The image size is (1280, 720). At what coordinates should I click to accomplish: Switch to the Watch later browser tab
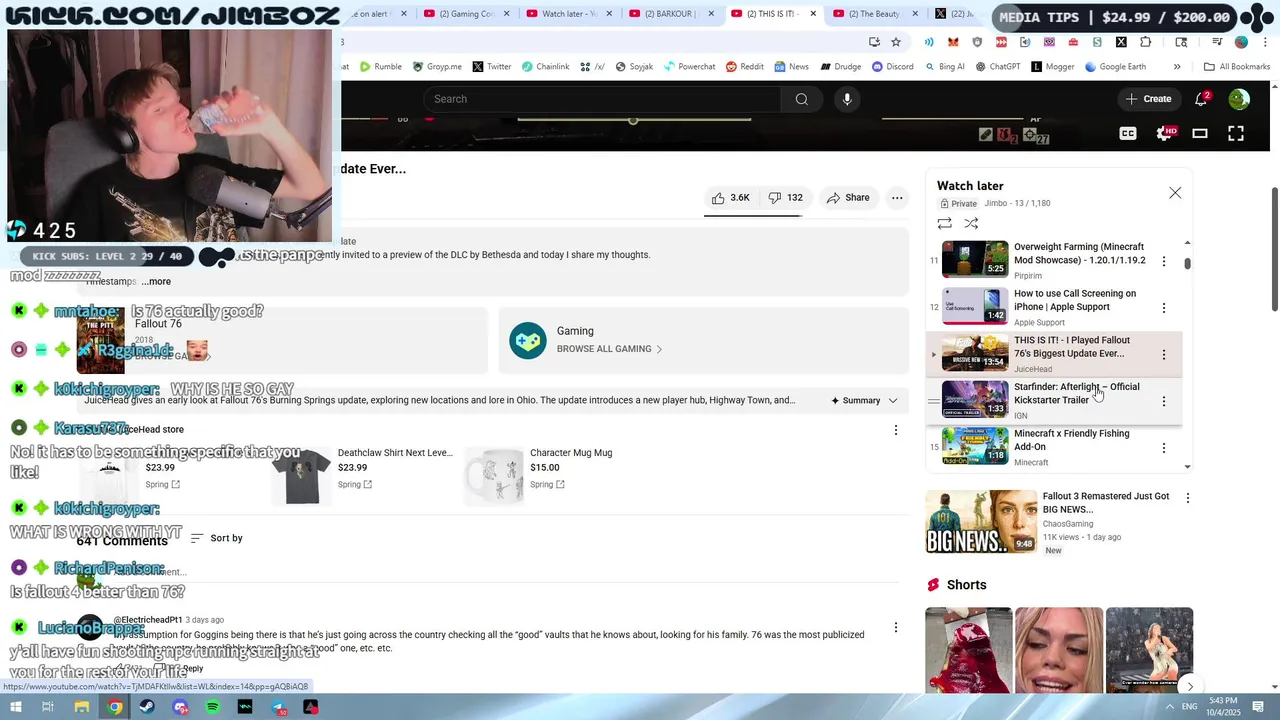click(570, 14)
